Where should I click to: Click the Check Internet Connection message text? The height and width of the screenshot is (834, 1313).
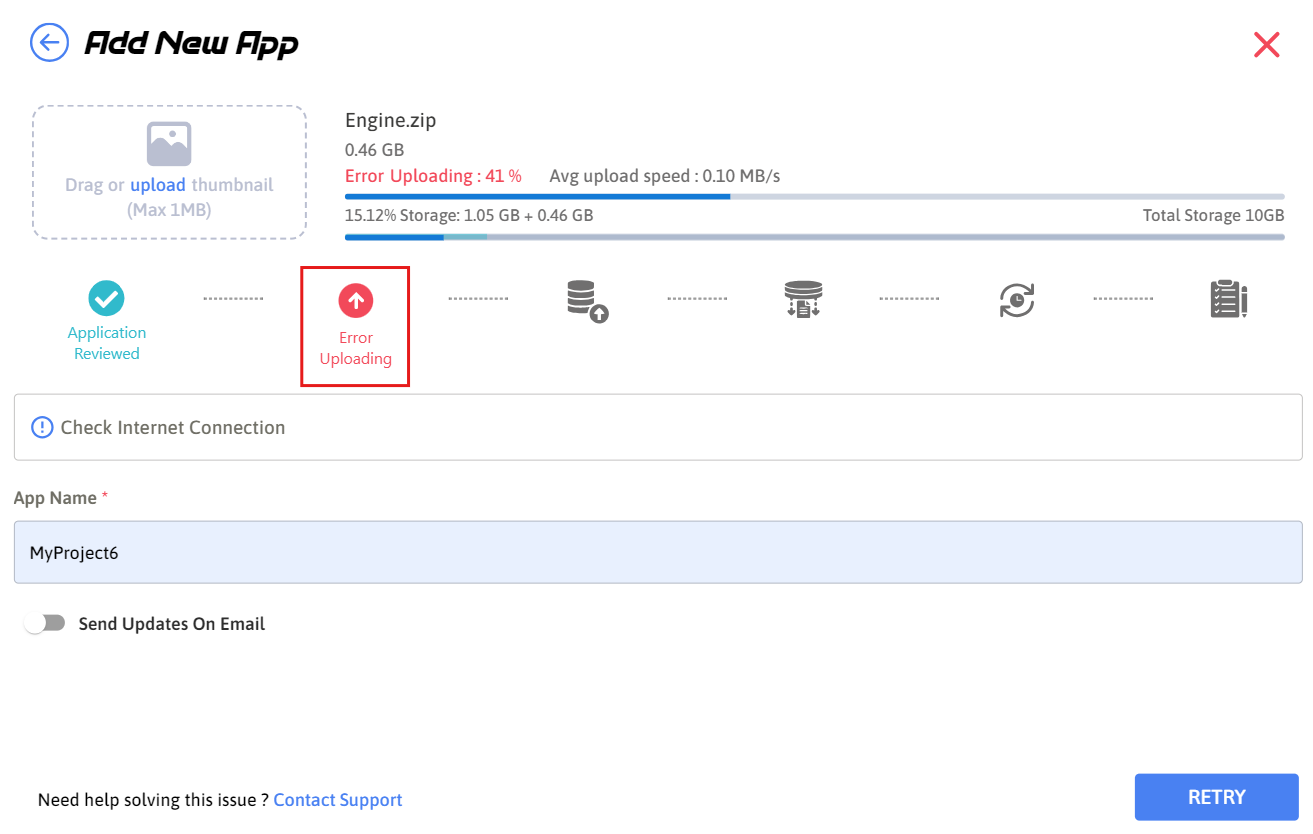(173, 428)
